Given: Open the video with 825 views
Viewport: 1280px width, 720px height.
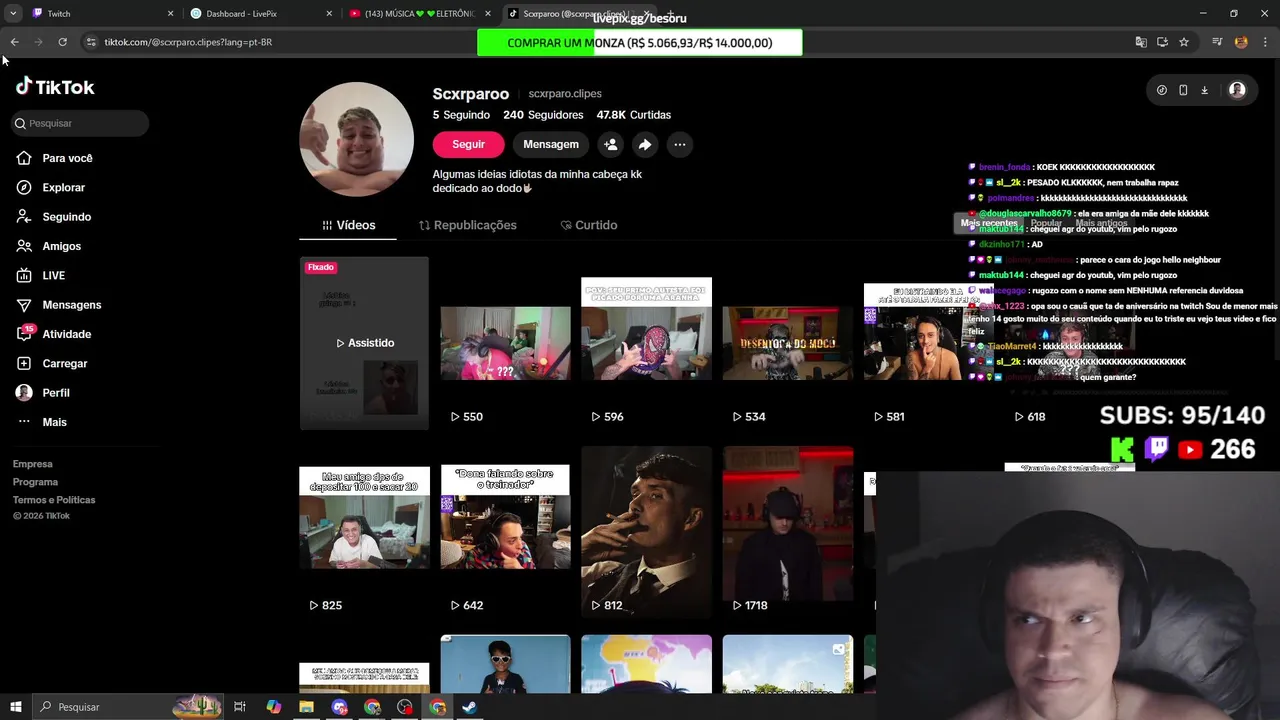Looking at the screenshot, I should (x=364, y=531).
